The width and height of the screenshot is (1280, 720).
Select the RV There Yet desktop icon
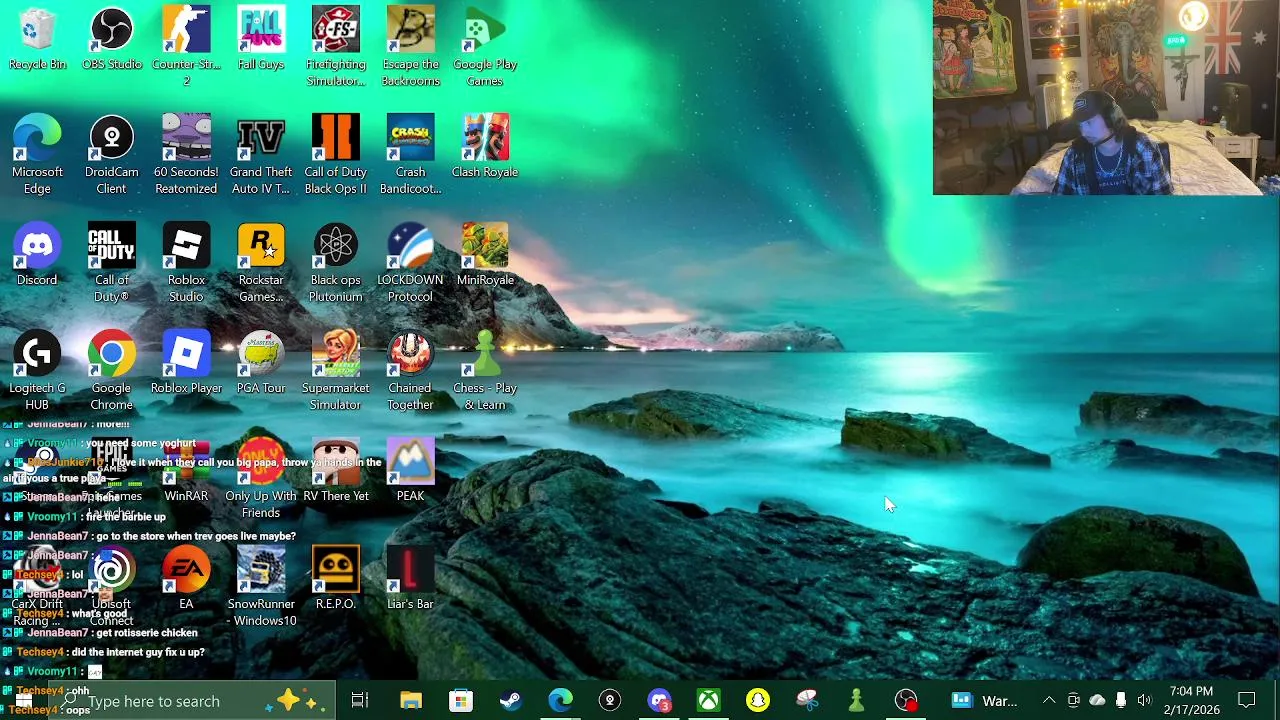tap(335, 472)
